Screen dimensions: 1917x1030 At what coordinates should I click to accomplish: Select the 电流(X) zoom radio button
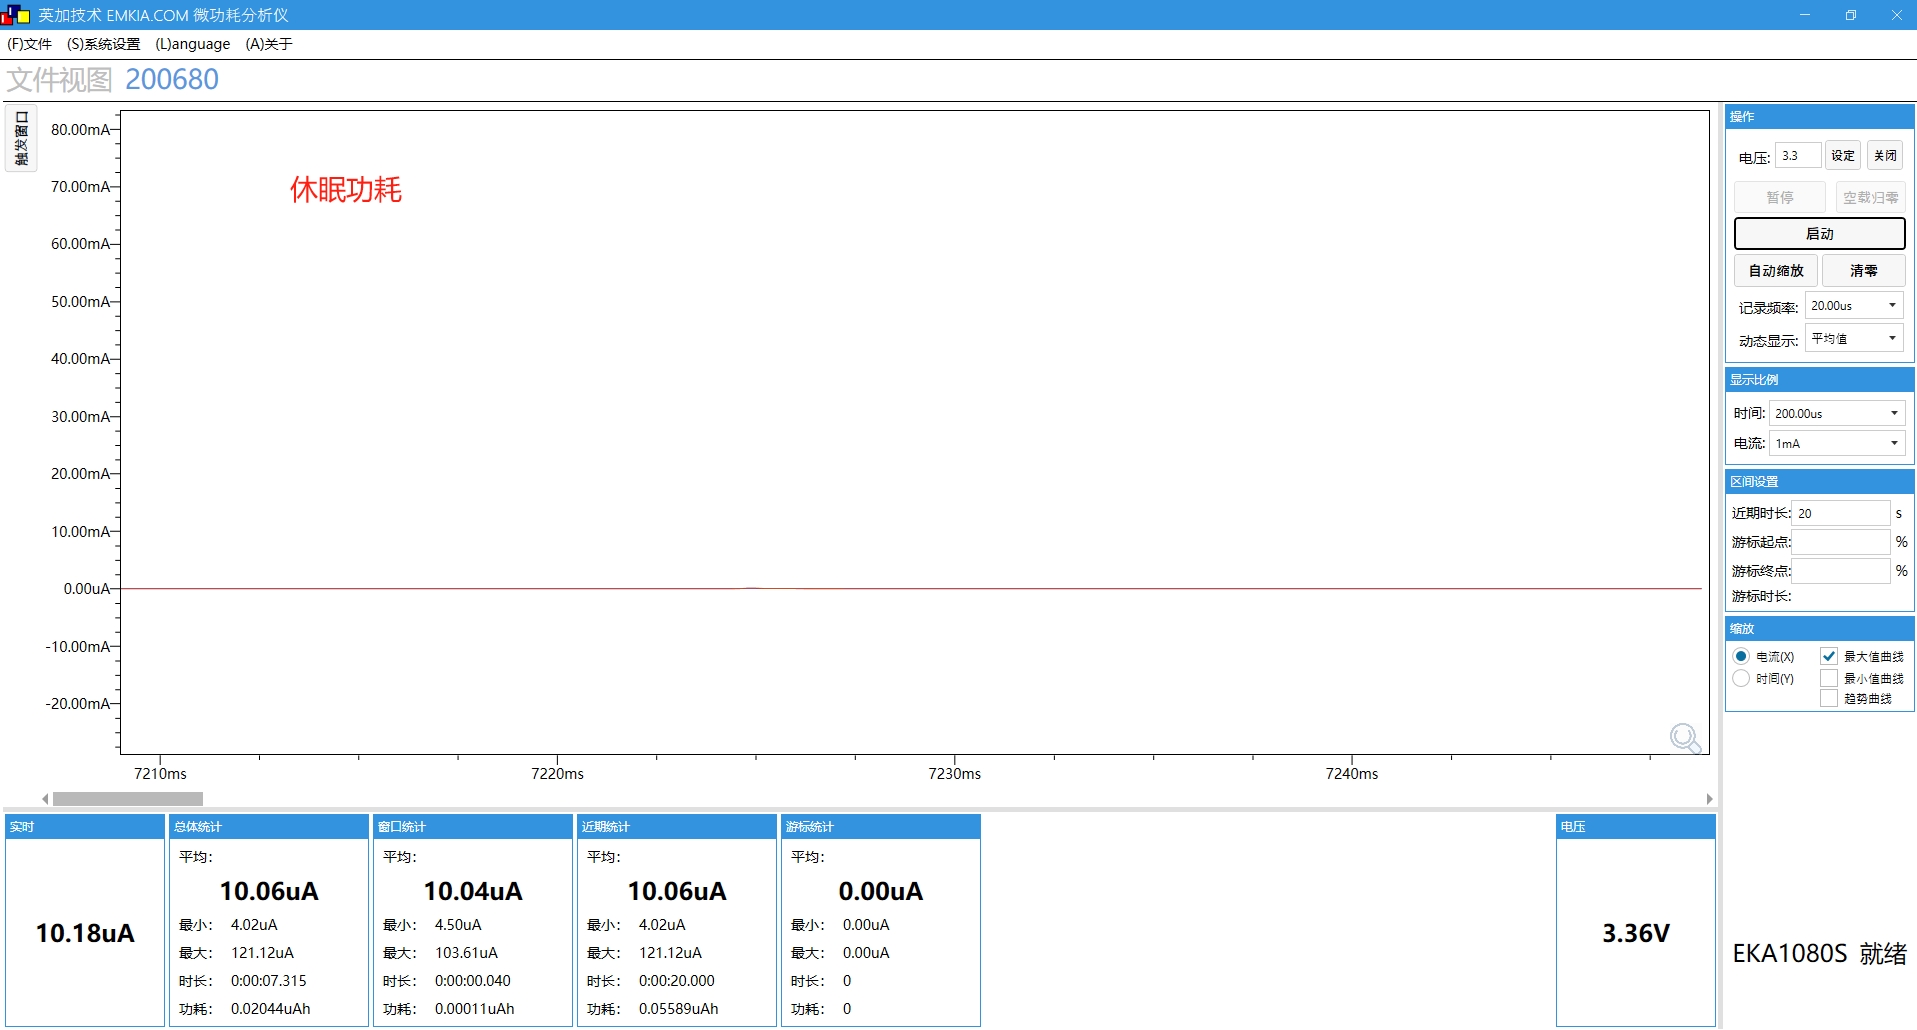[1741, 657]
